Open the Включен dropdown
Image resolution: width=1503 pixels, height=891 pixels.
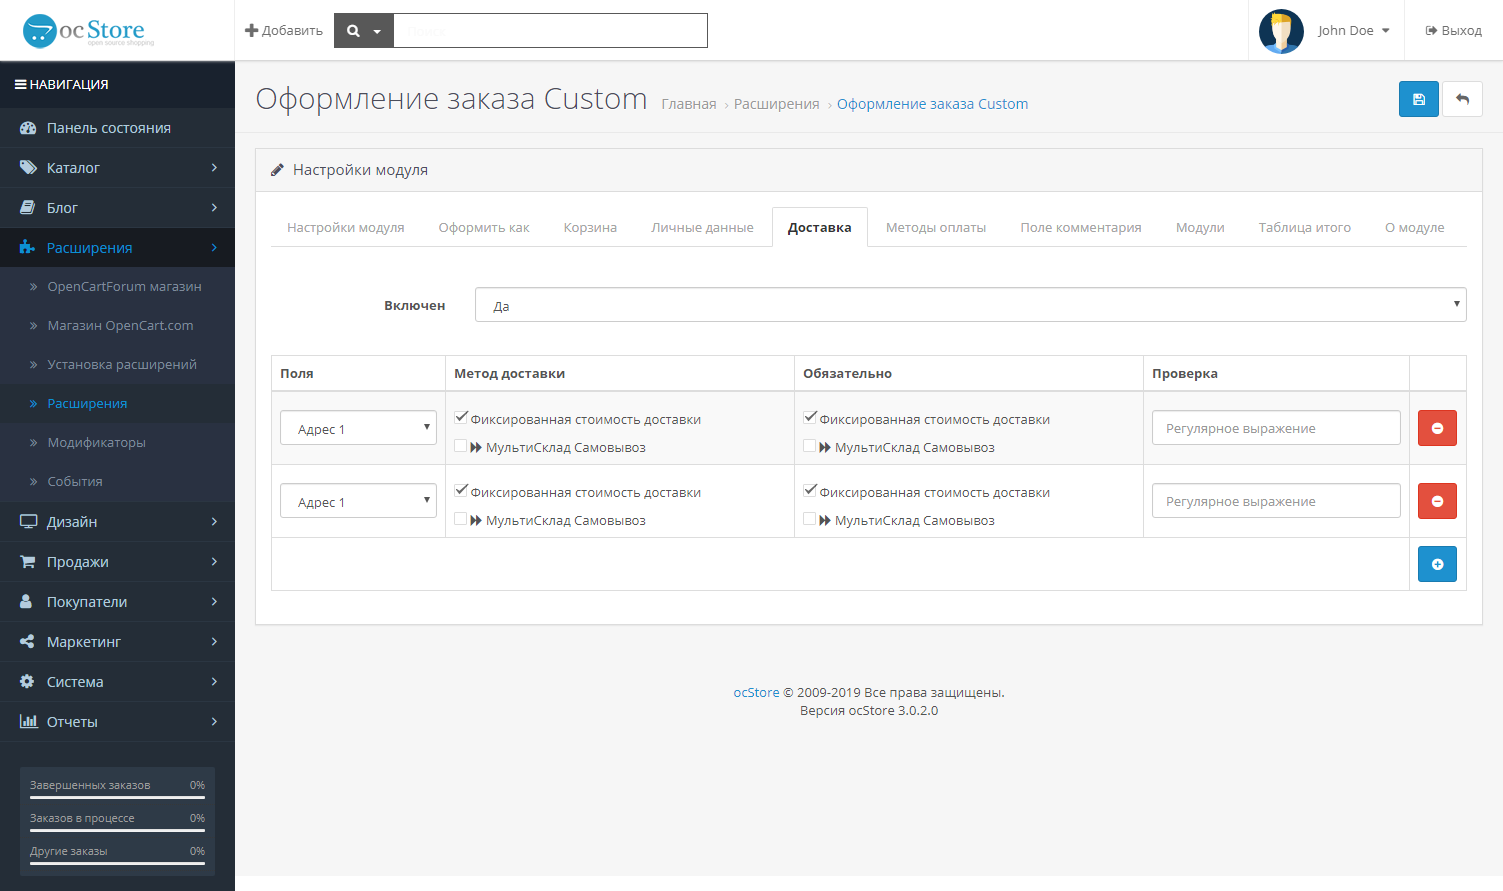tap(970, 305)
